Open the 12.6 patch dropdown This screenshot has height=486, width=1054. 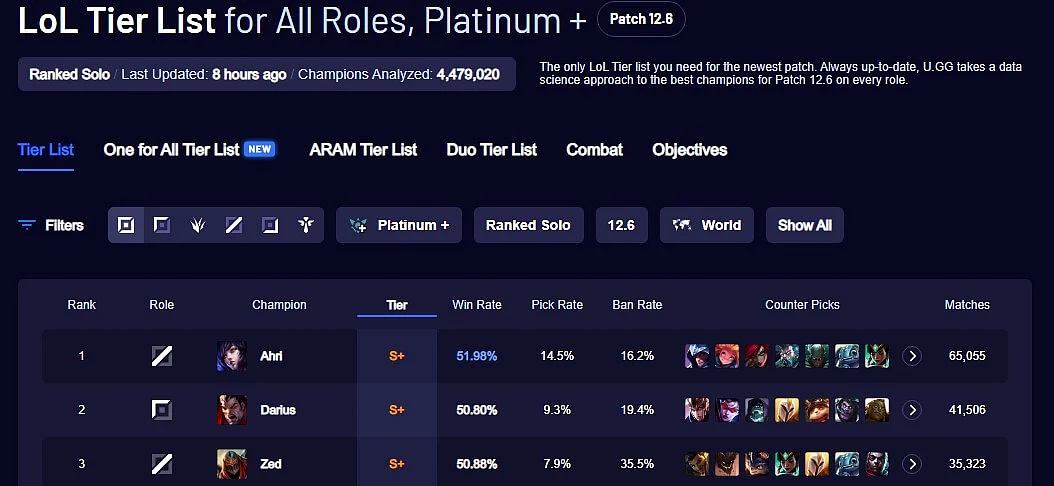(x=622, y=225)
